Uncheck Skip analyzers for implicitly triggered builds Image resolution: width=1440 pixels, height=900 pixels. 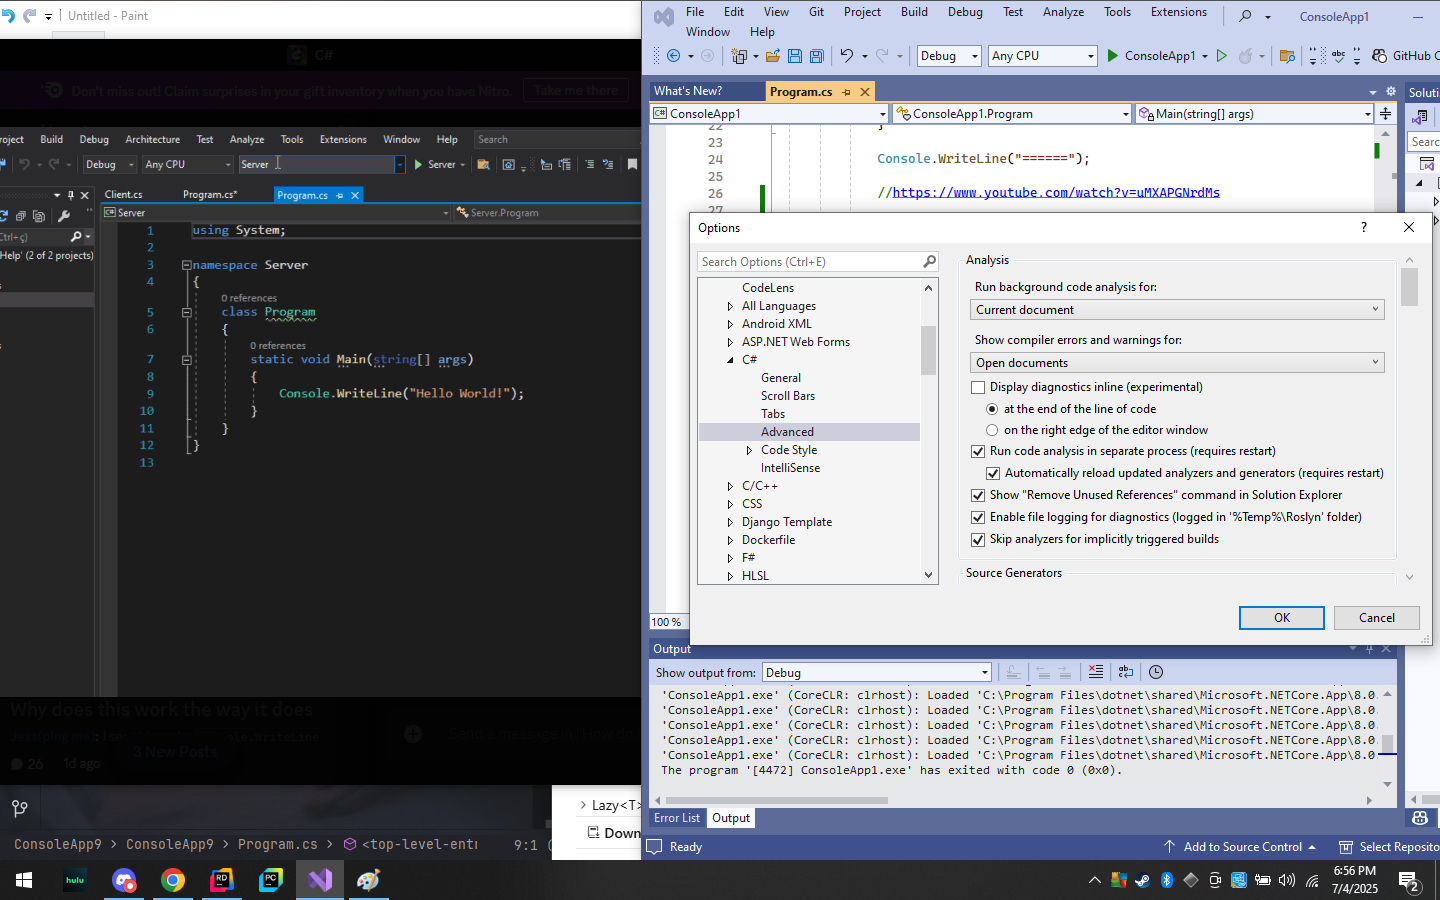point(978,539)
